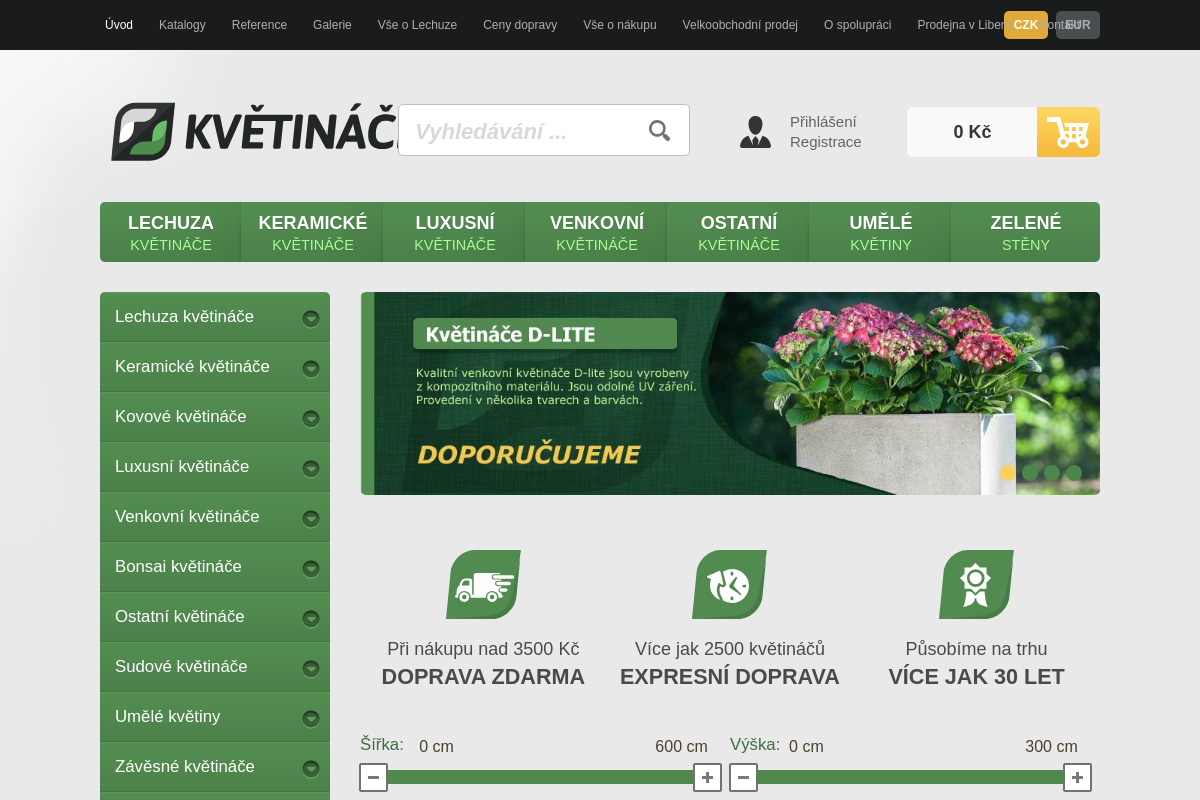
Task: Click the Výška height slider track
Action: point(910,777)
